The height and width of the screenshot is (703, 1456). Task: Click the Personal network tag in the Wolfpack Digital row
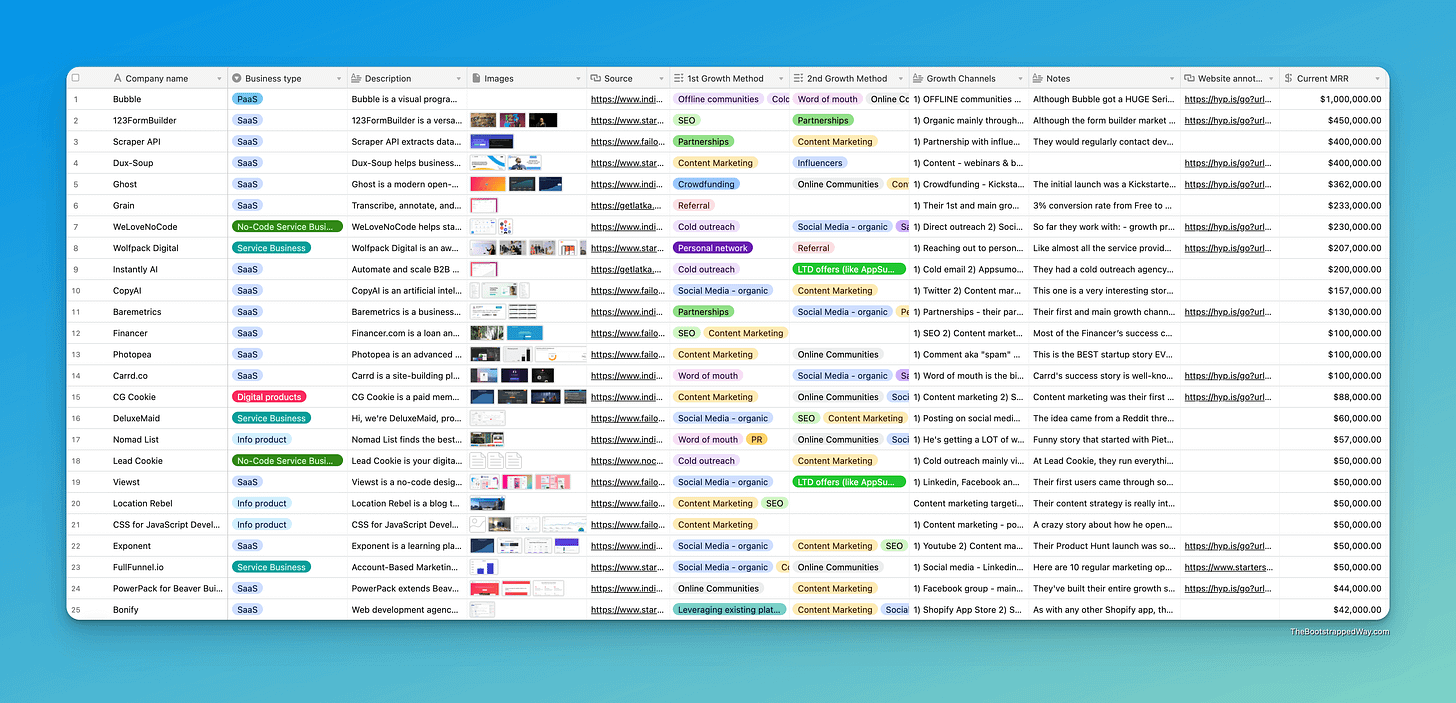pyautogui.click(x=714, y=248)
